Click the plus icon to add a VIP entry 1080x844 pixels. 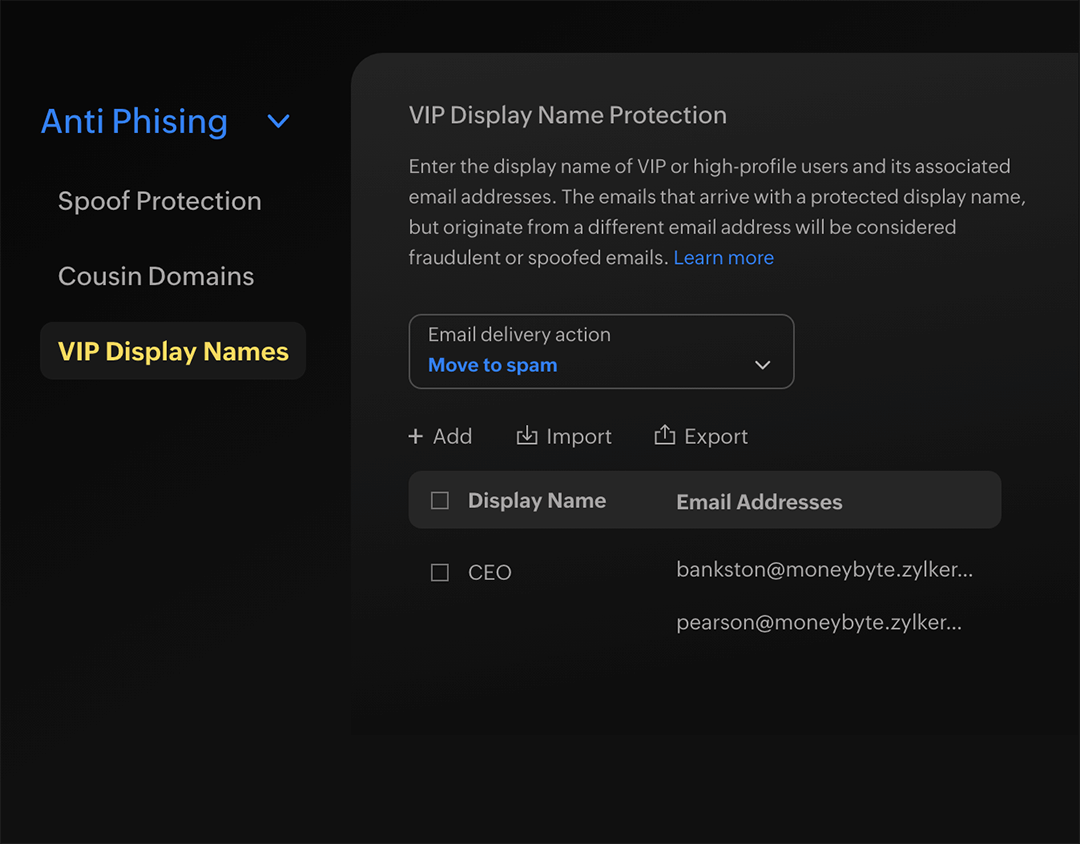pos(415,436)
